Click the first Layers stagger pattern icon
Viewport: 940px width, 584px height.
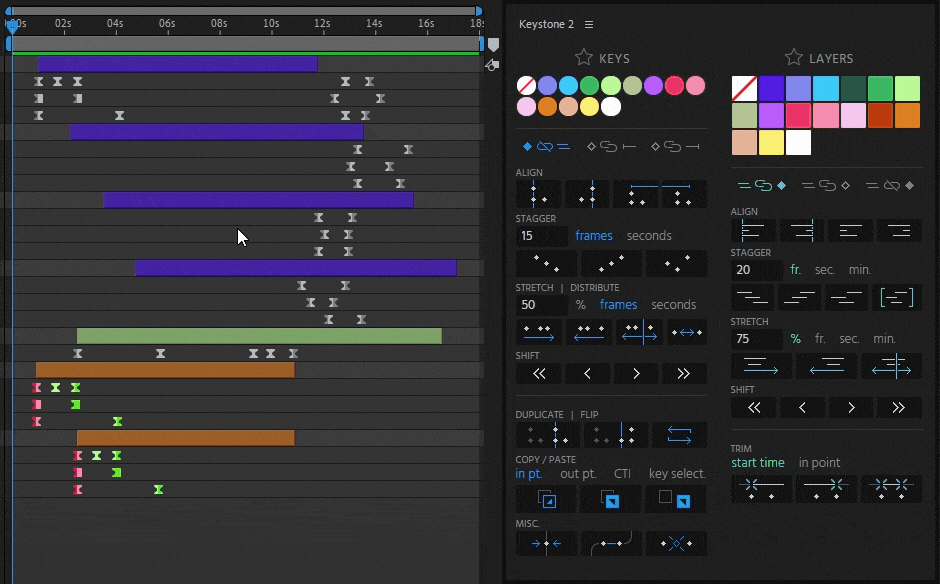(753, 297)
